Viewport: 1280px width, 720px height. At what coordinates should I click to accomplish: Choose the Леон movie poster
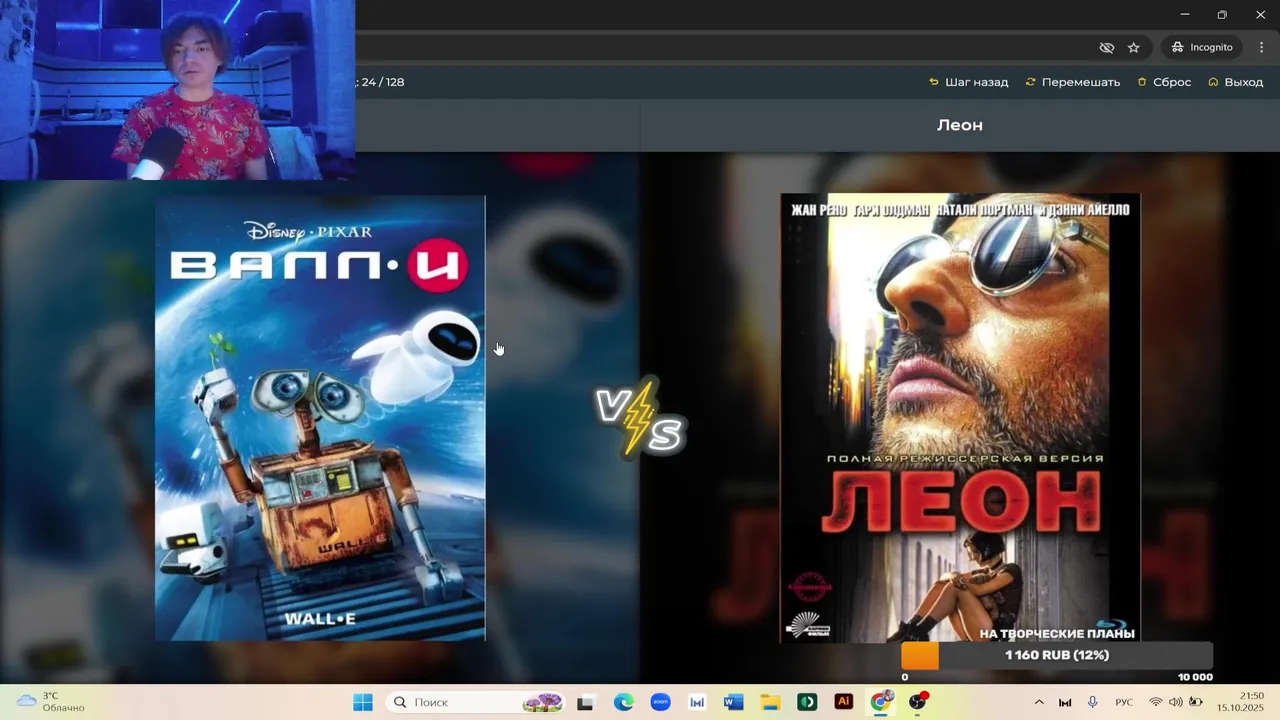click(960, 417)
